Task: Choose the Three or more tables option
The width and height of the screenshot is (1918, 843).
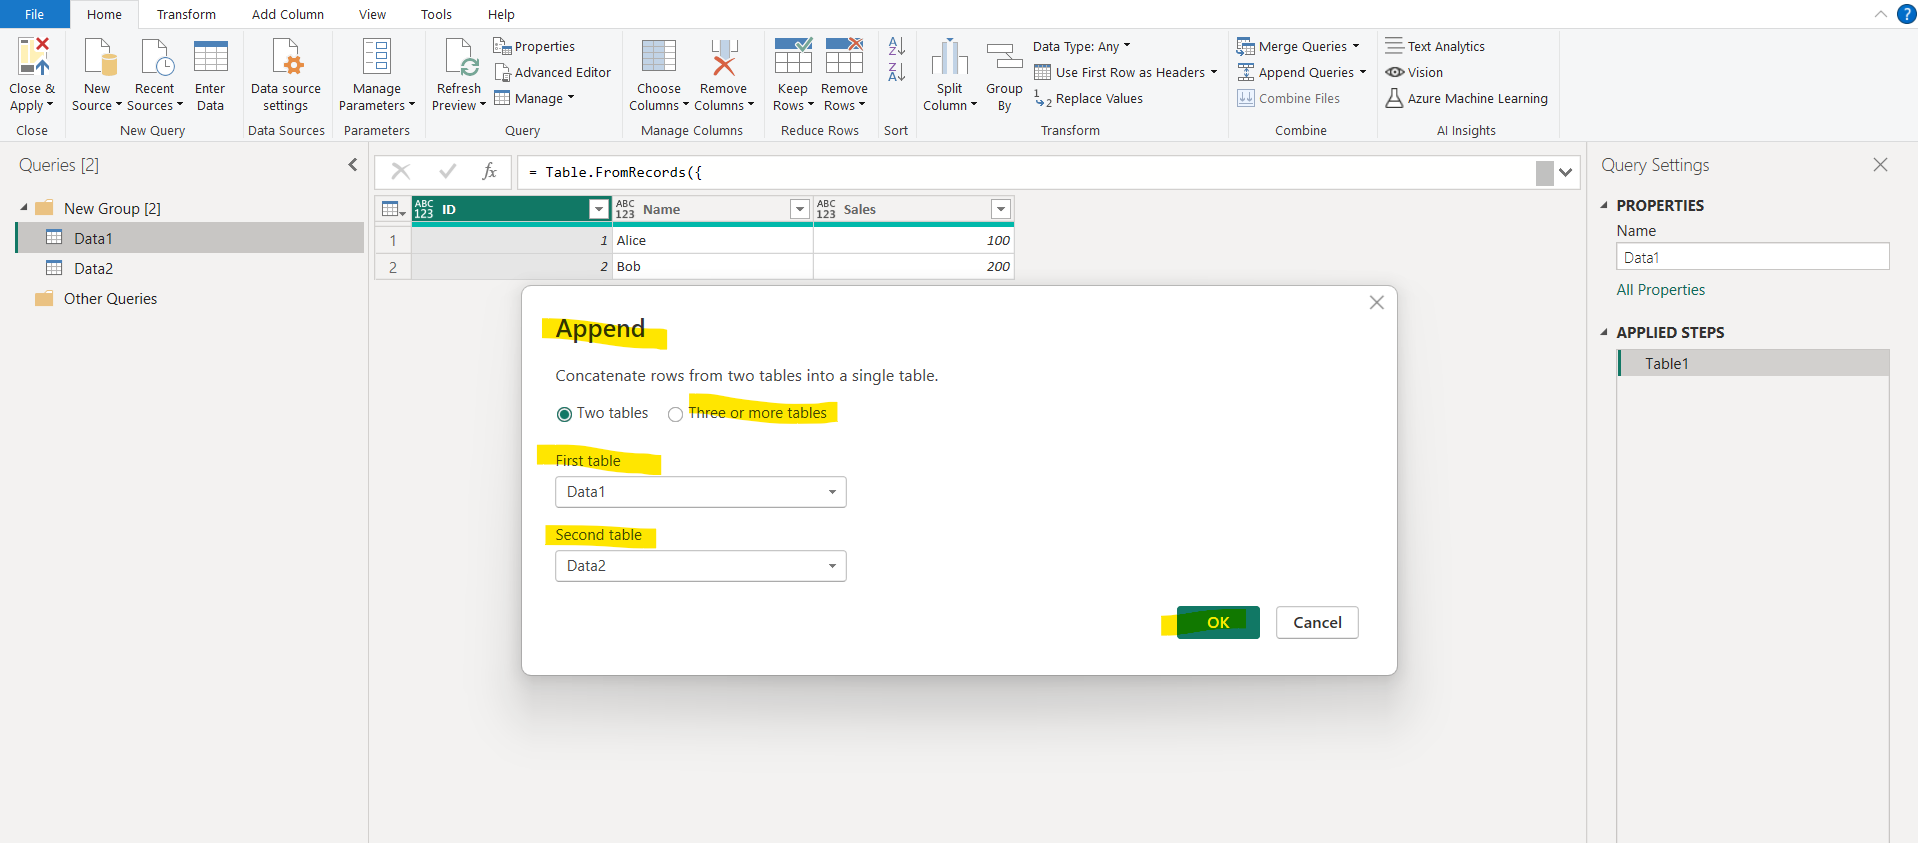Action: (676, 414)
